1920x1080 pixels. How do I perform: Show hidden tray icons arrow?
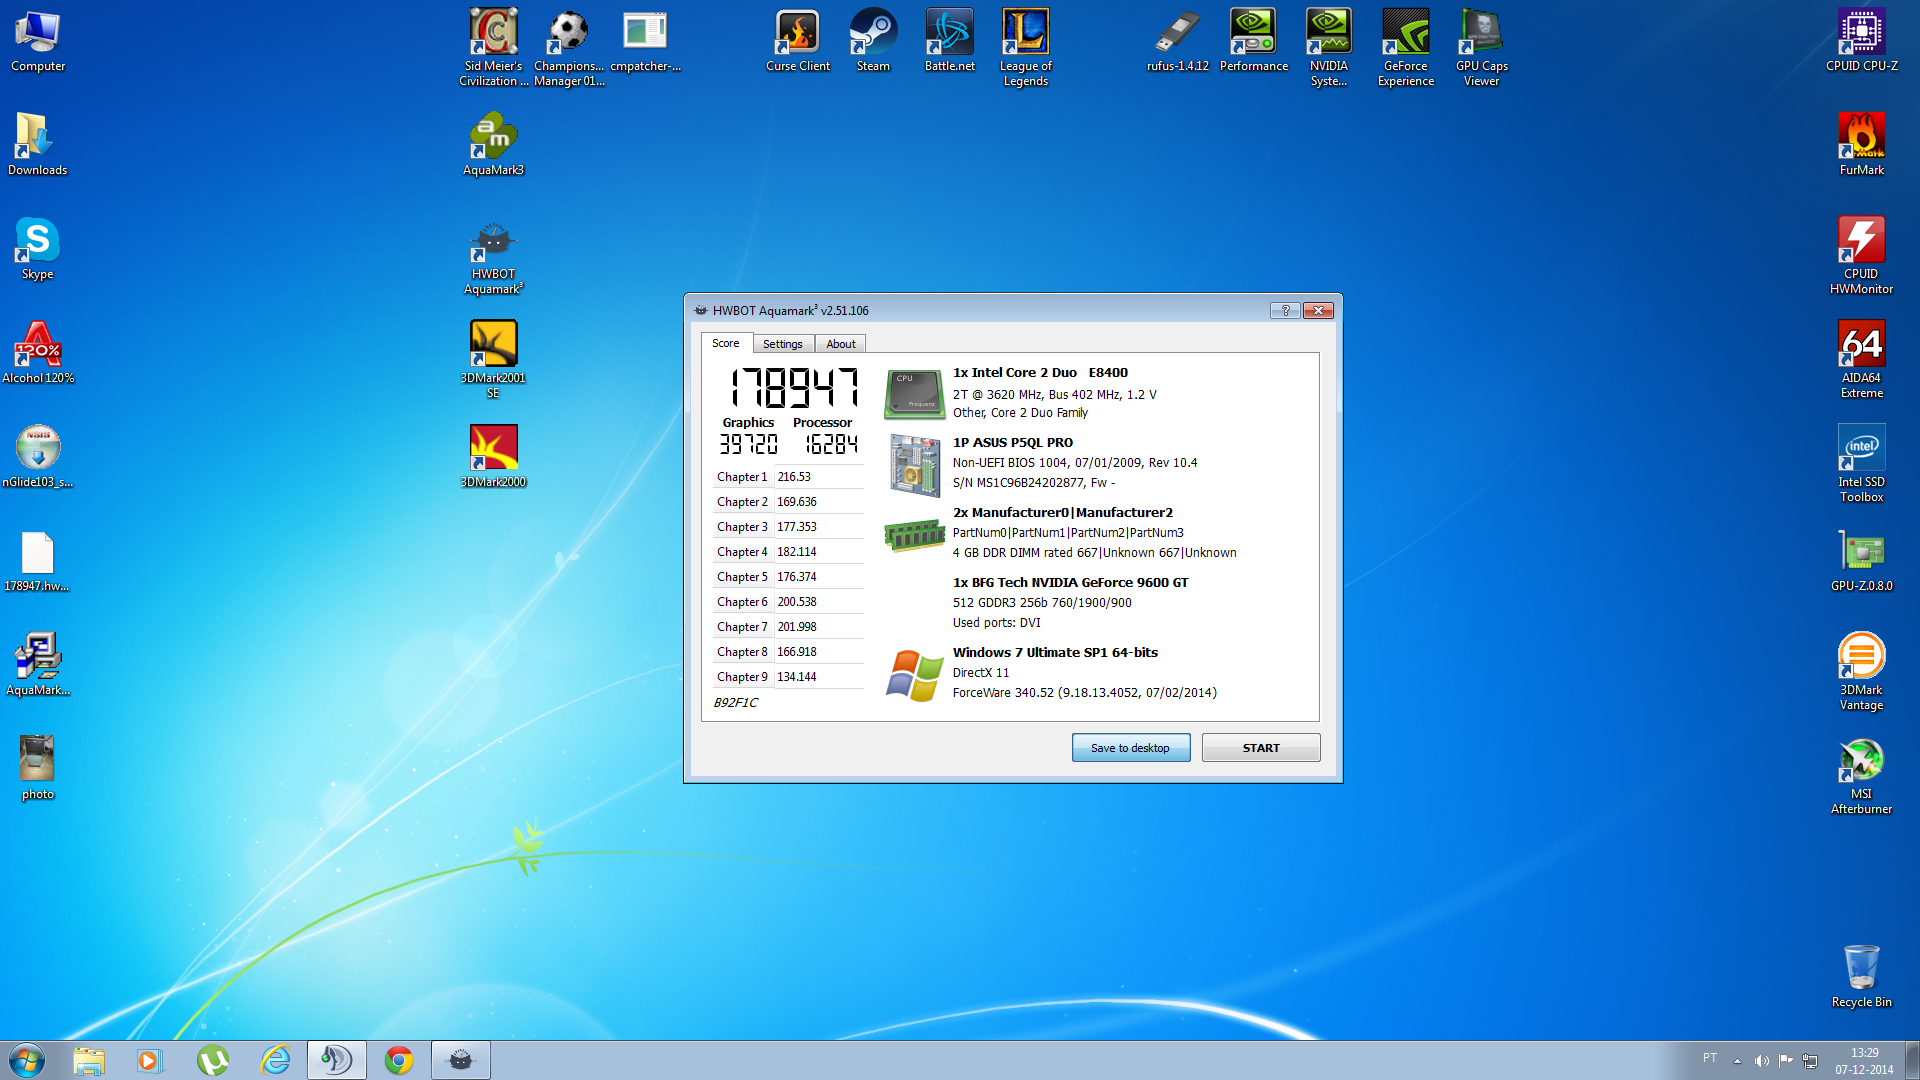click(x=1737, y=1061)
